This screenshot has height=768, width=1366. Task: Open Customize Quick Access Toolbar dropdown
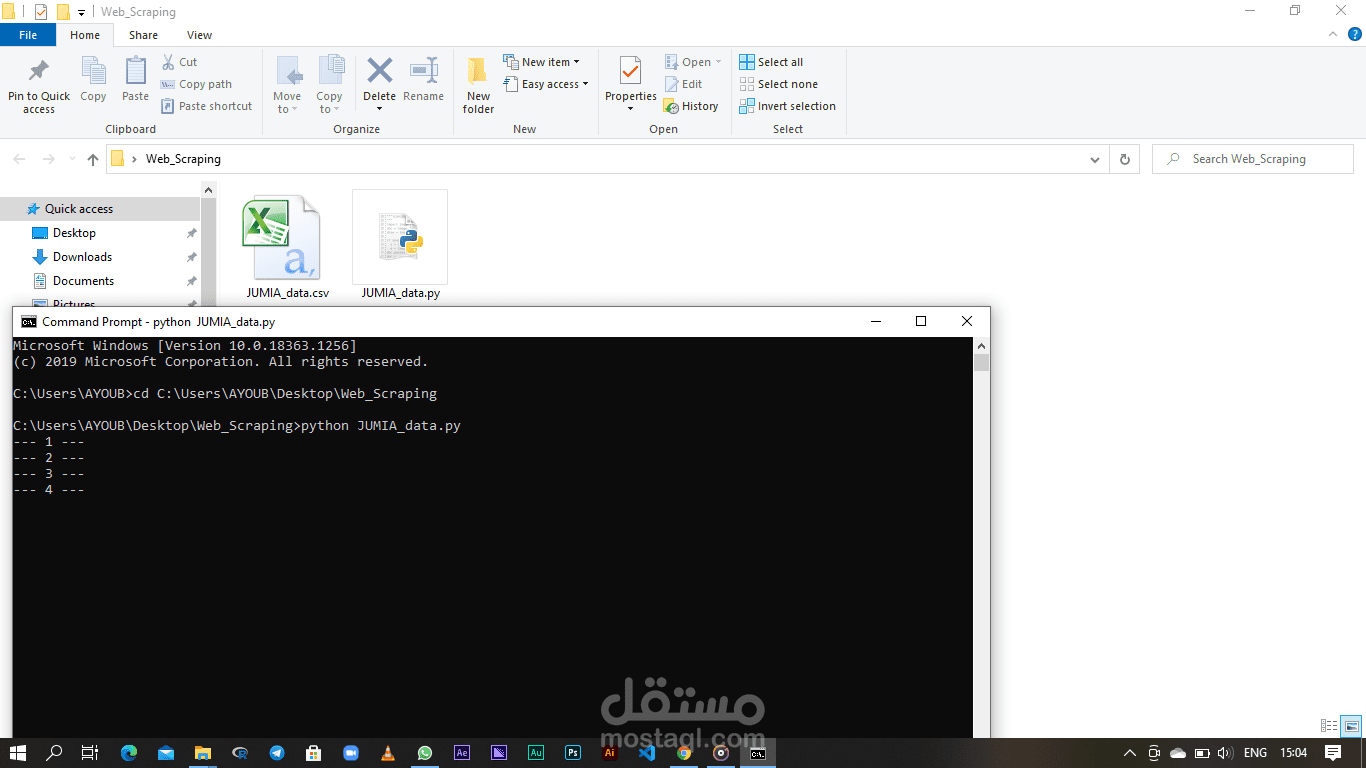click(82, 13)
